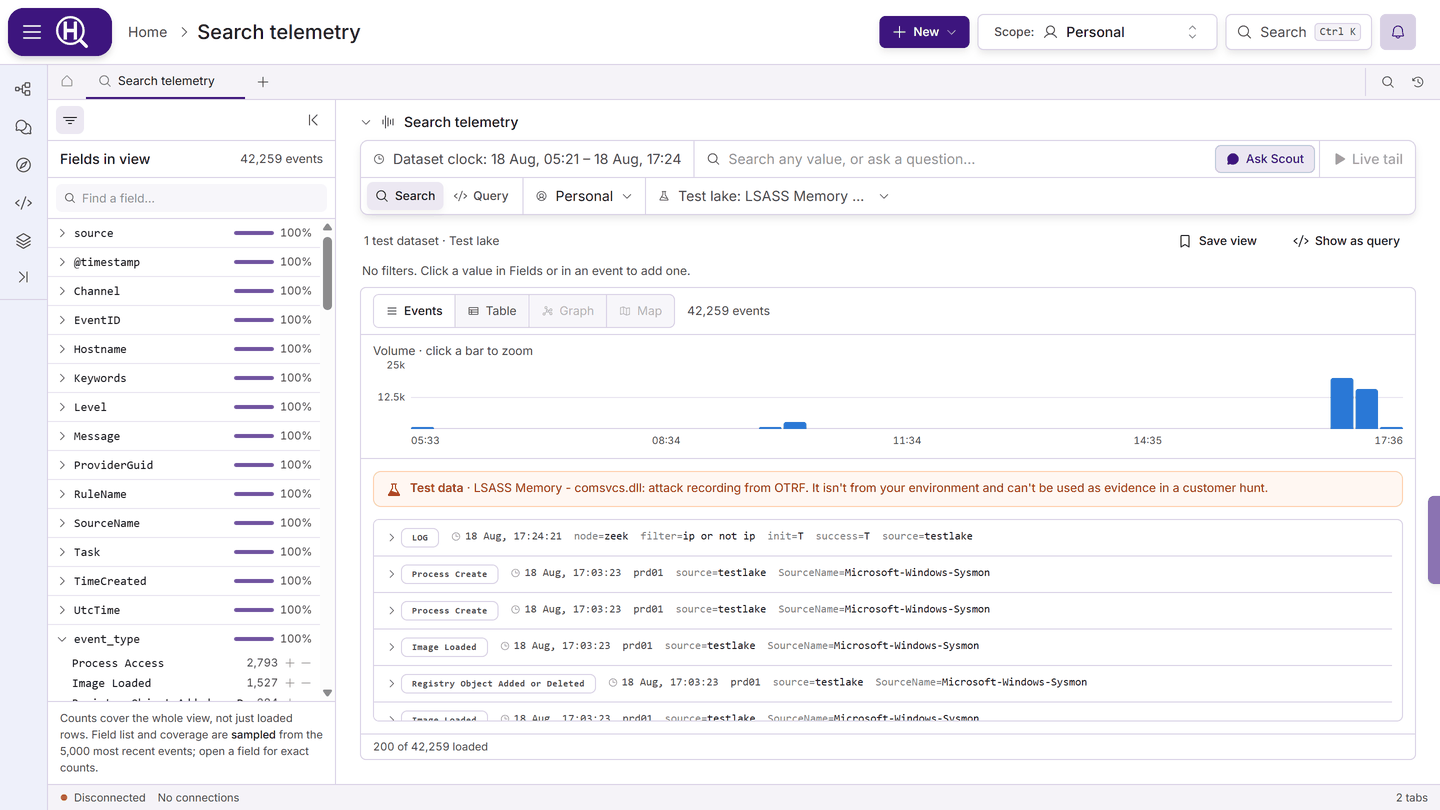Click the magnifier icon at the tab strip's right end

click(x=1388, y=82)
